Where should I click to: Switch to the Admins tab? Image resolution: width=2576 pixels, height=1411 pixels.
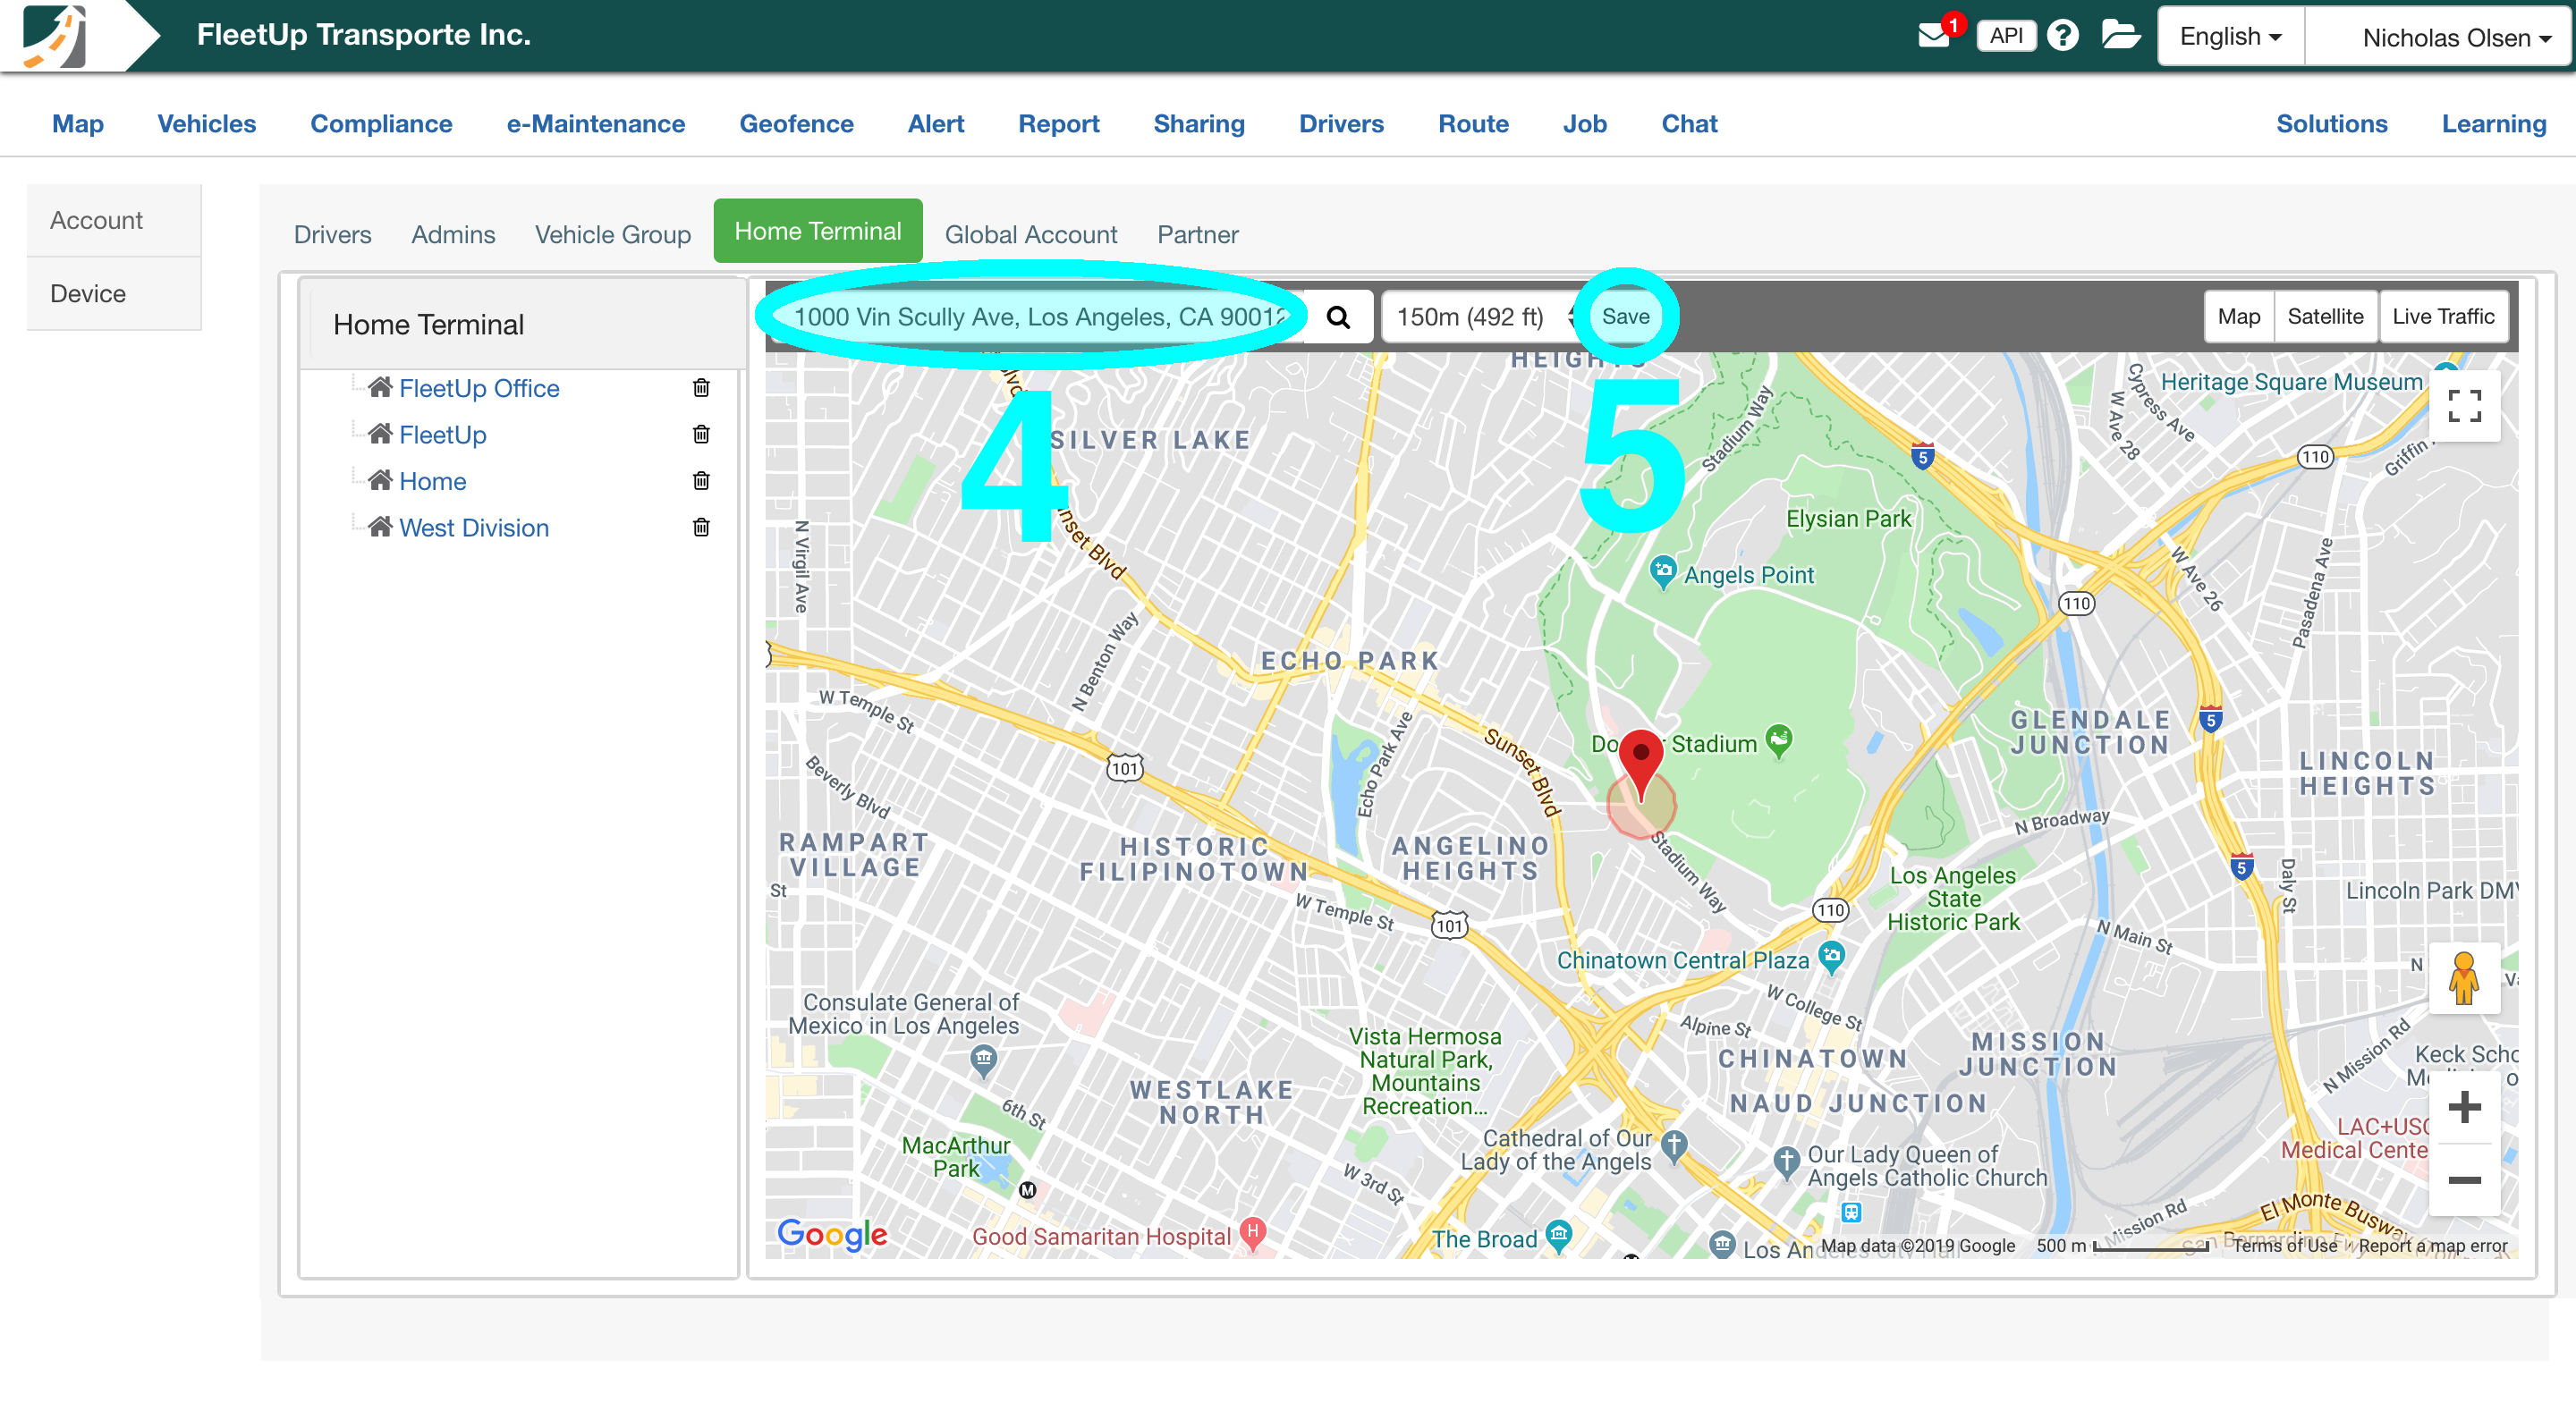(453, 235)
